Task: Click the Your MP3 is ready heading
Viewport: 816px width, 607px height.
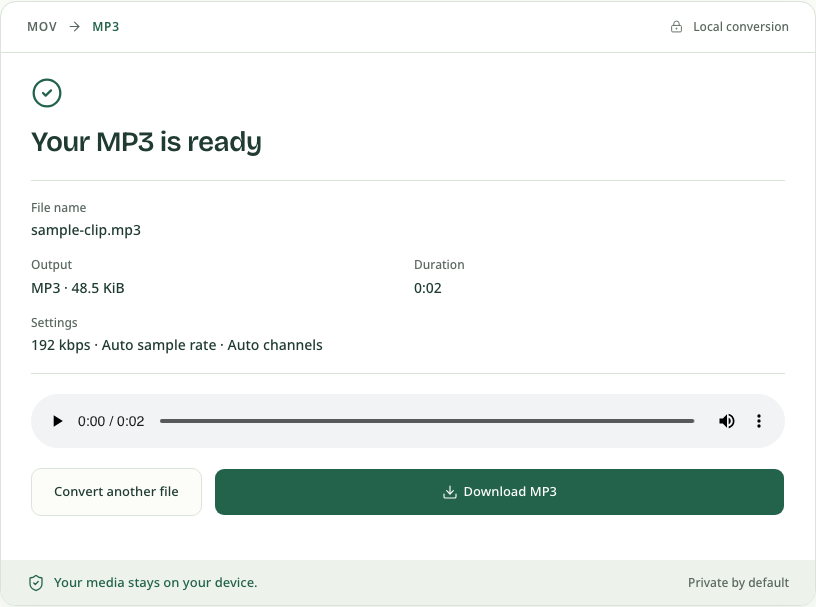Action: point(146,142)
